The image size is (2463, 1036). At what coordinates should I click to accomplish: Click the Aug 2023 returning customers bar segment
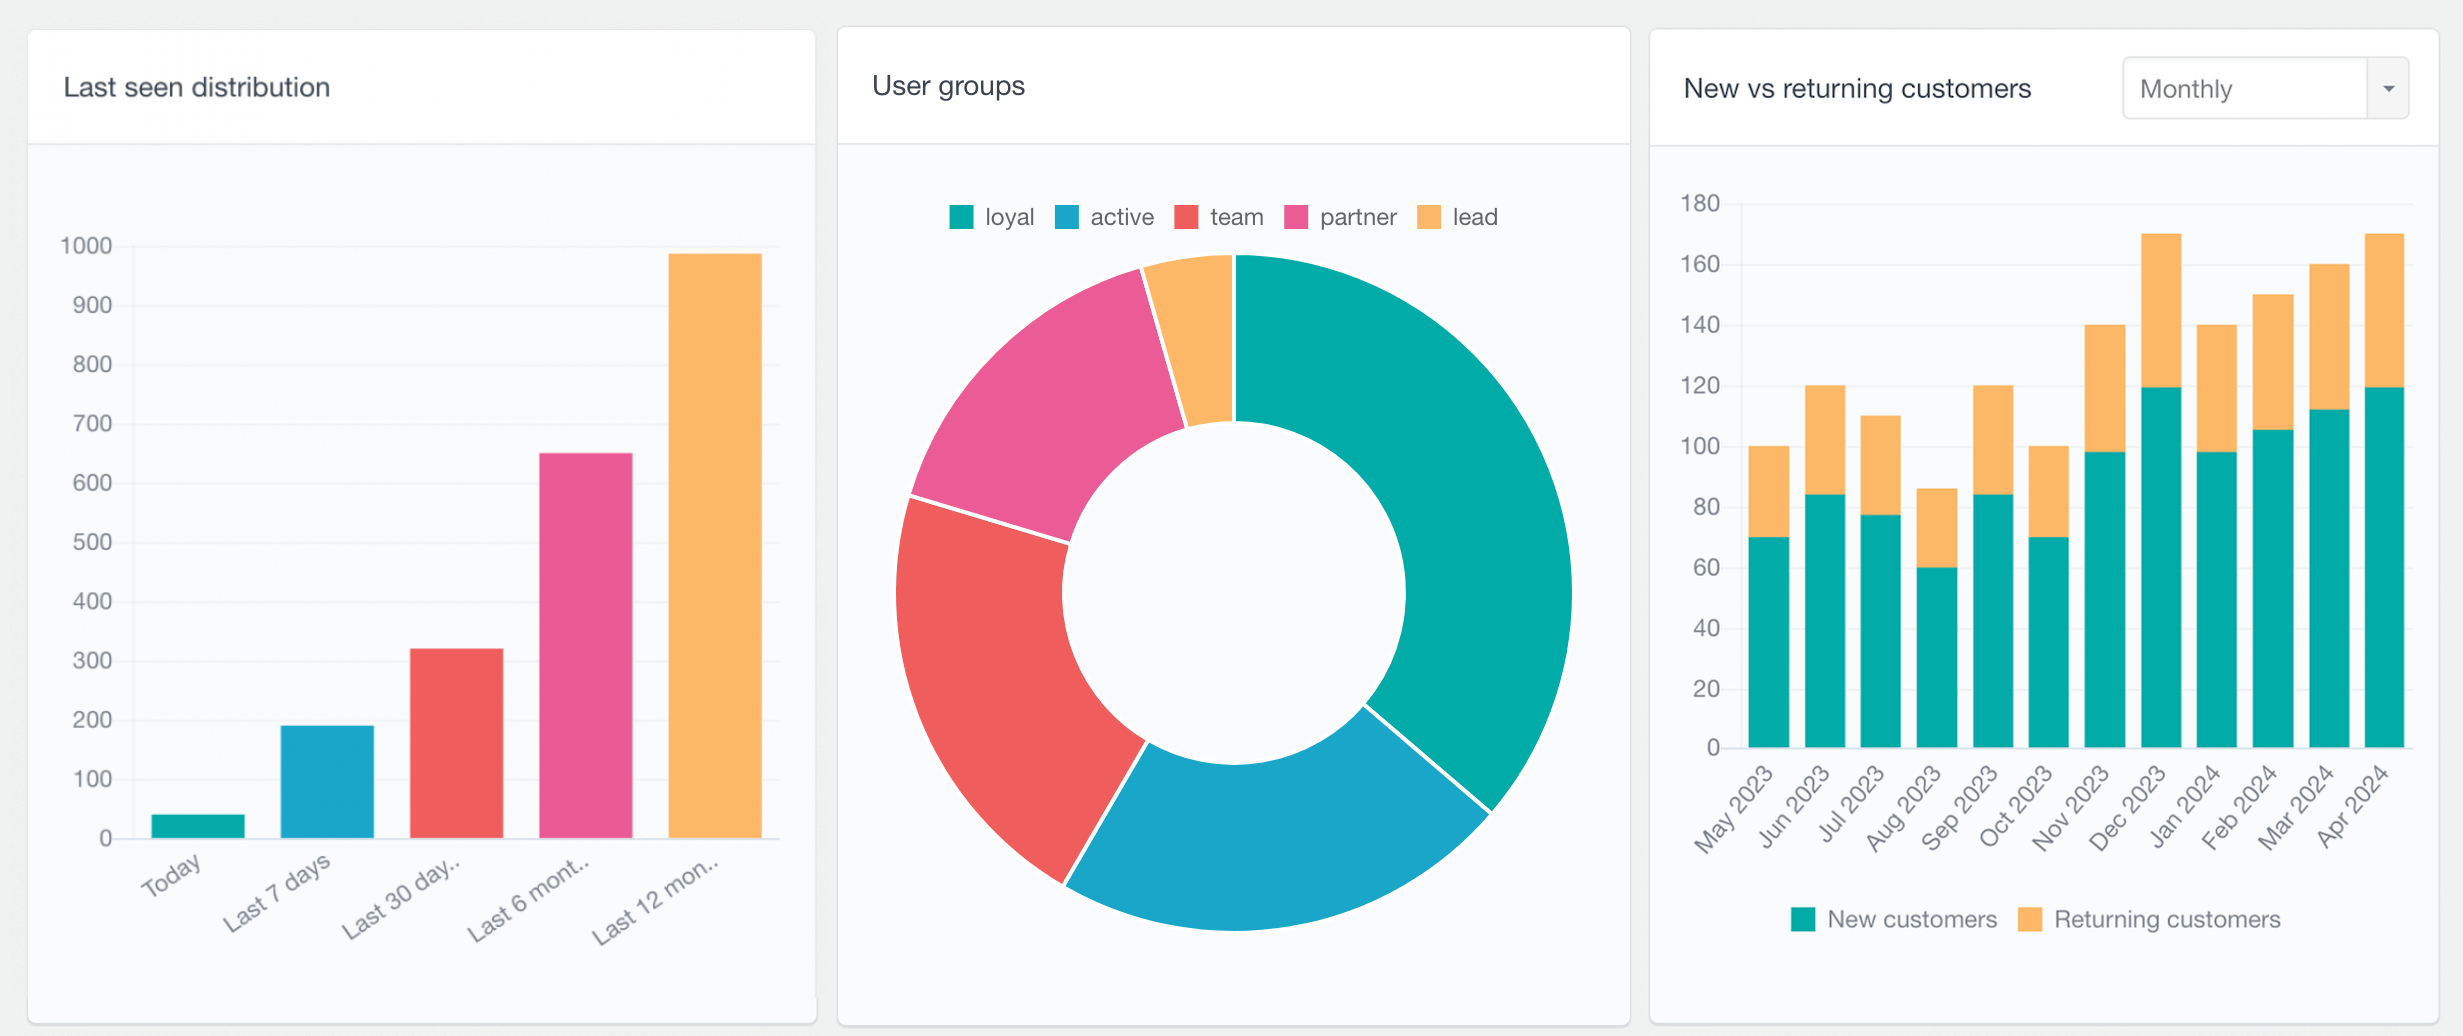(x=1937, y=527)
